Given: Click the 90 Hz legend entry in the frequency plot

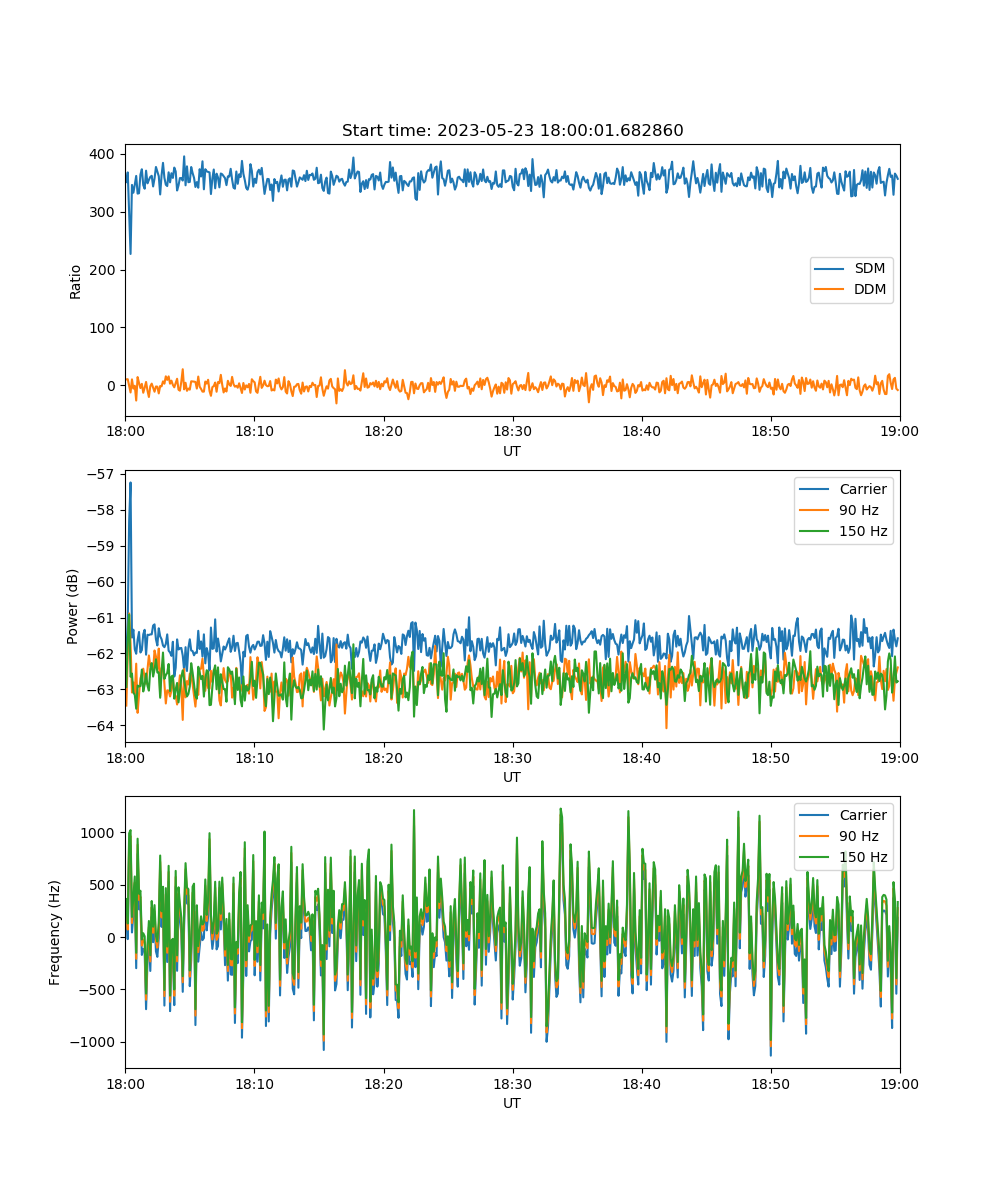Looking at the screenshot, I should tap(844, 836).
